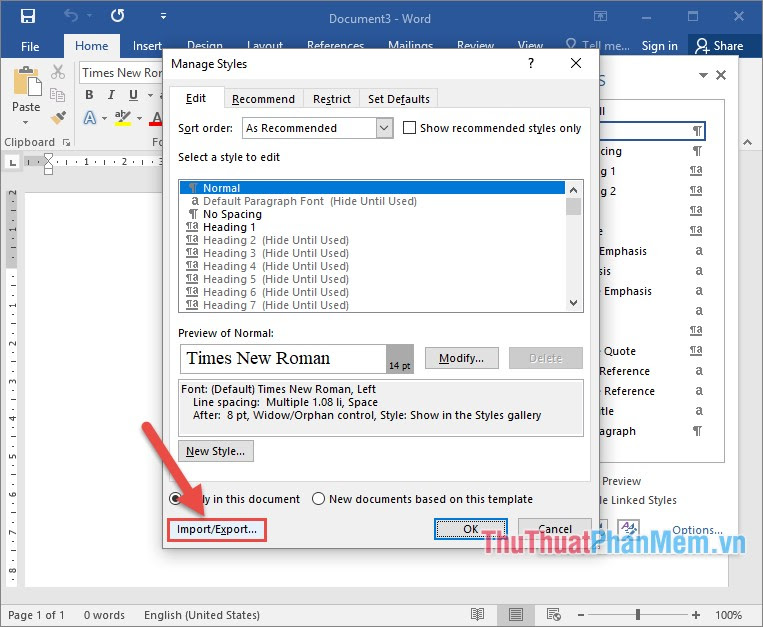Select the Format Painter brush
763x627 pixels.
point(58,117)
